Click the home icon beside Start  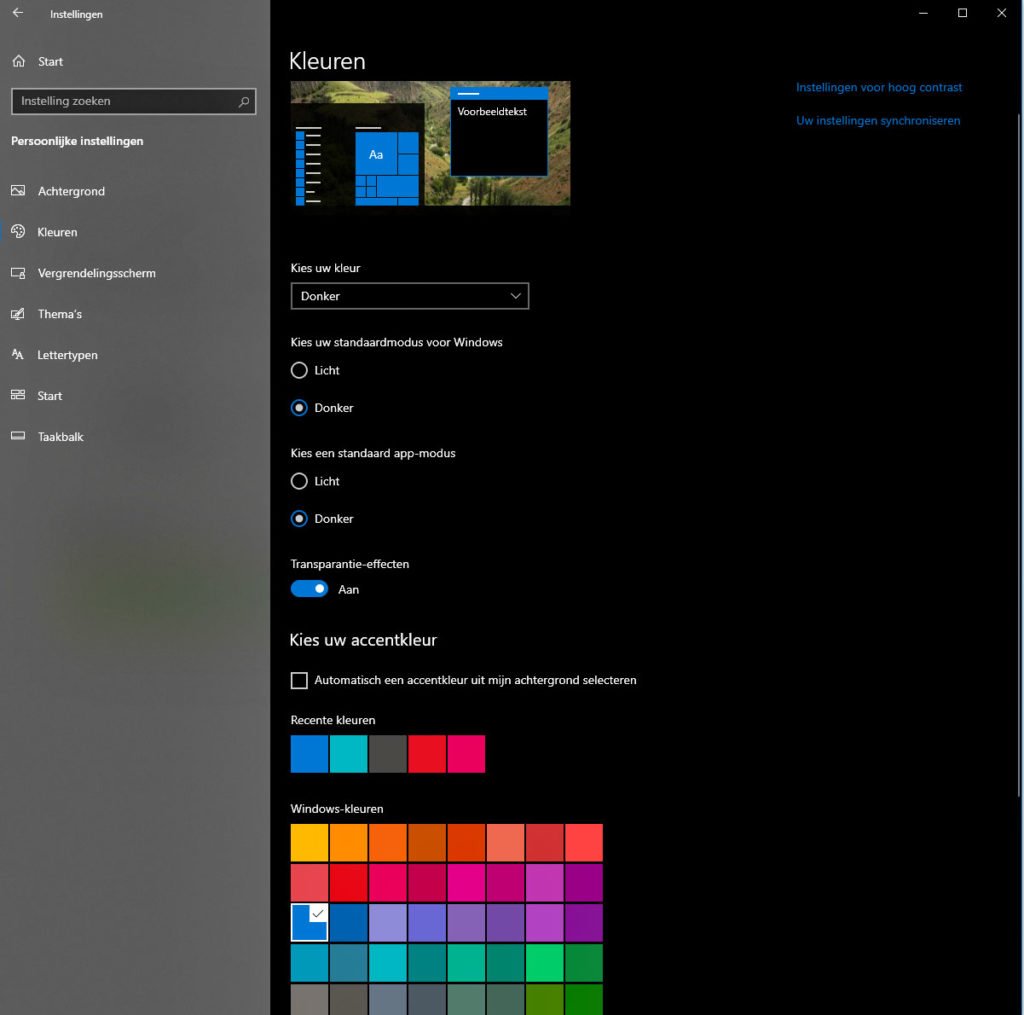[18, 61]
